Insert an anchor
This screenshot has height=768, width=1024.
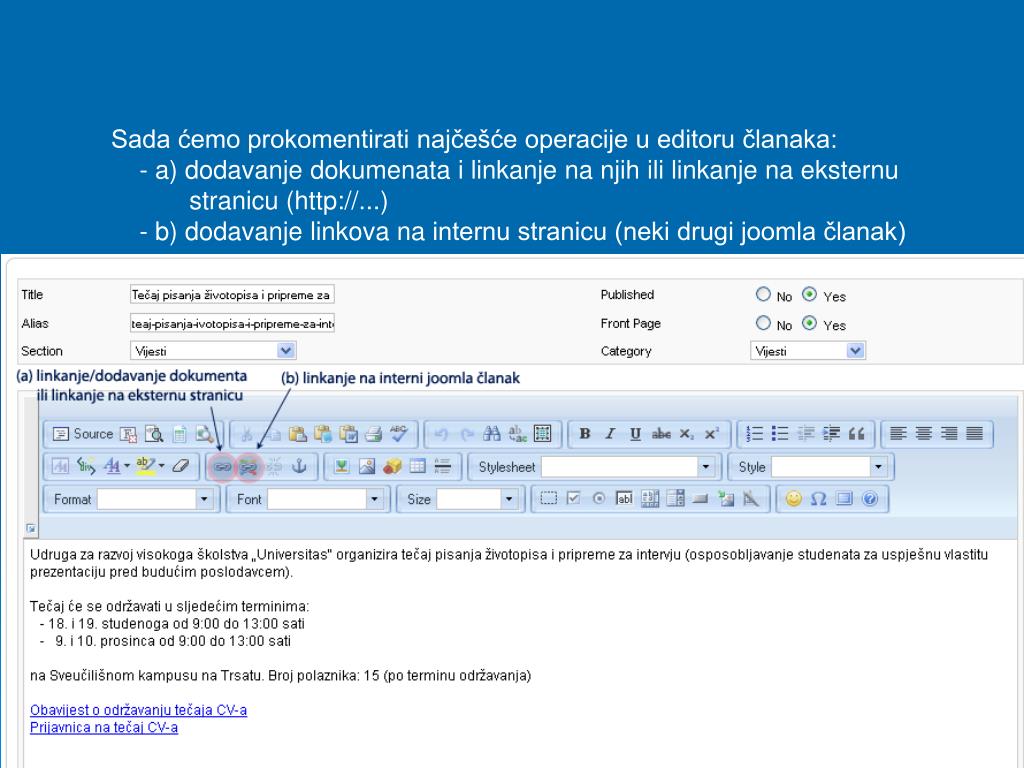click(298, 466)
